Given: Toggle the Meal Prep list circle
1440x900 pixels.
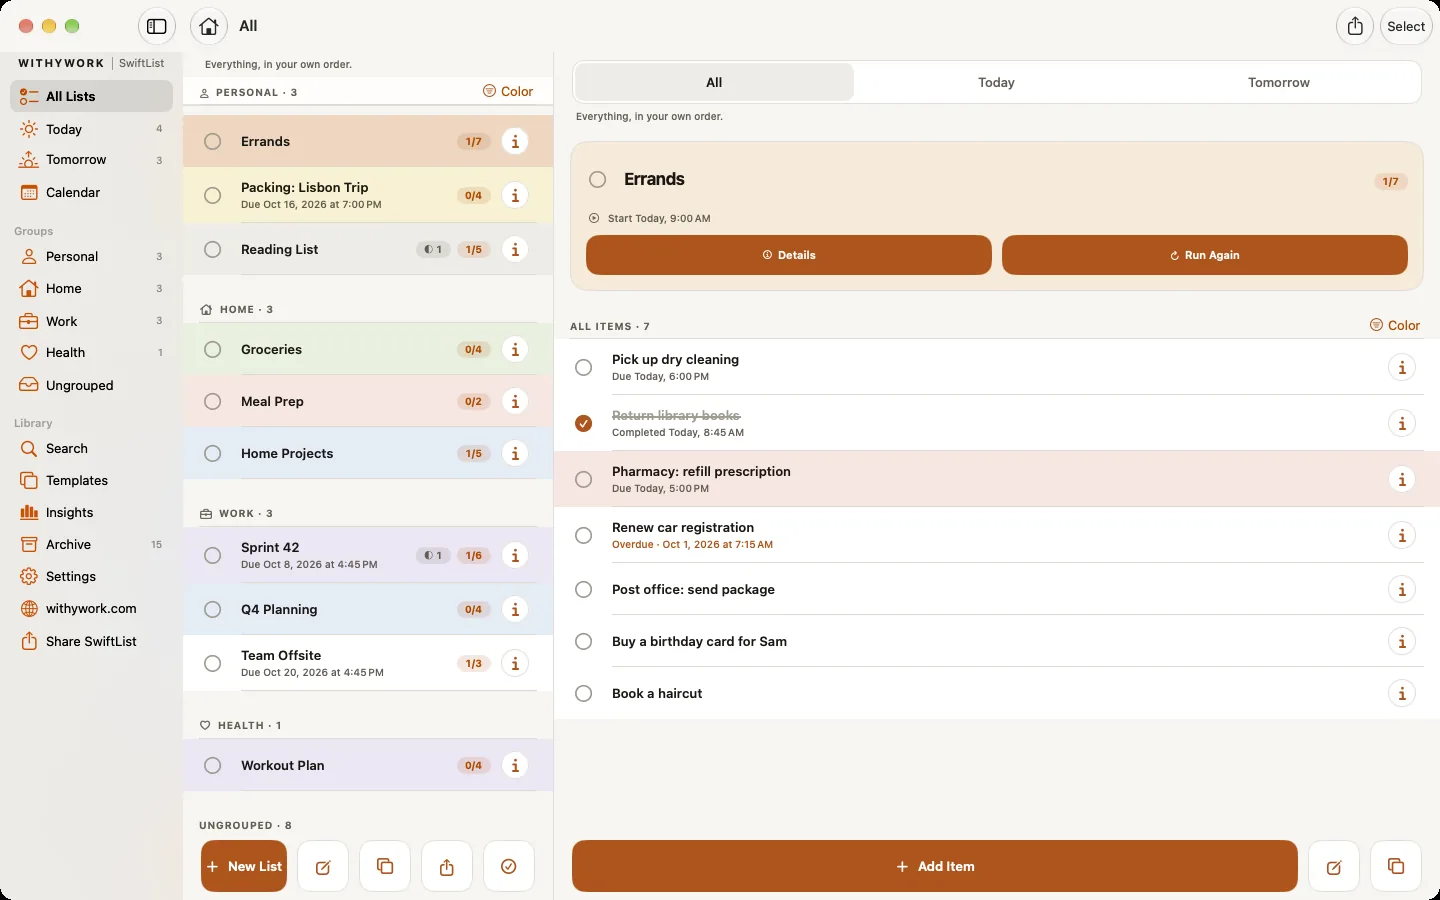Looking at the screenshot, I should coord(213,401).
